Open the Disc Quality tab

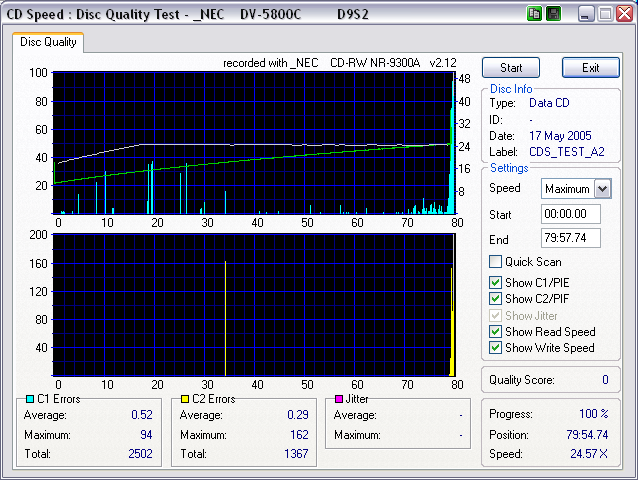point(48,42)
